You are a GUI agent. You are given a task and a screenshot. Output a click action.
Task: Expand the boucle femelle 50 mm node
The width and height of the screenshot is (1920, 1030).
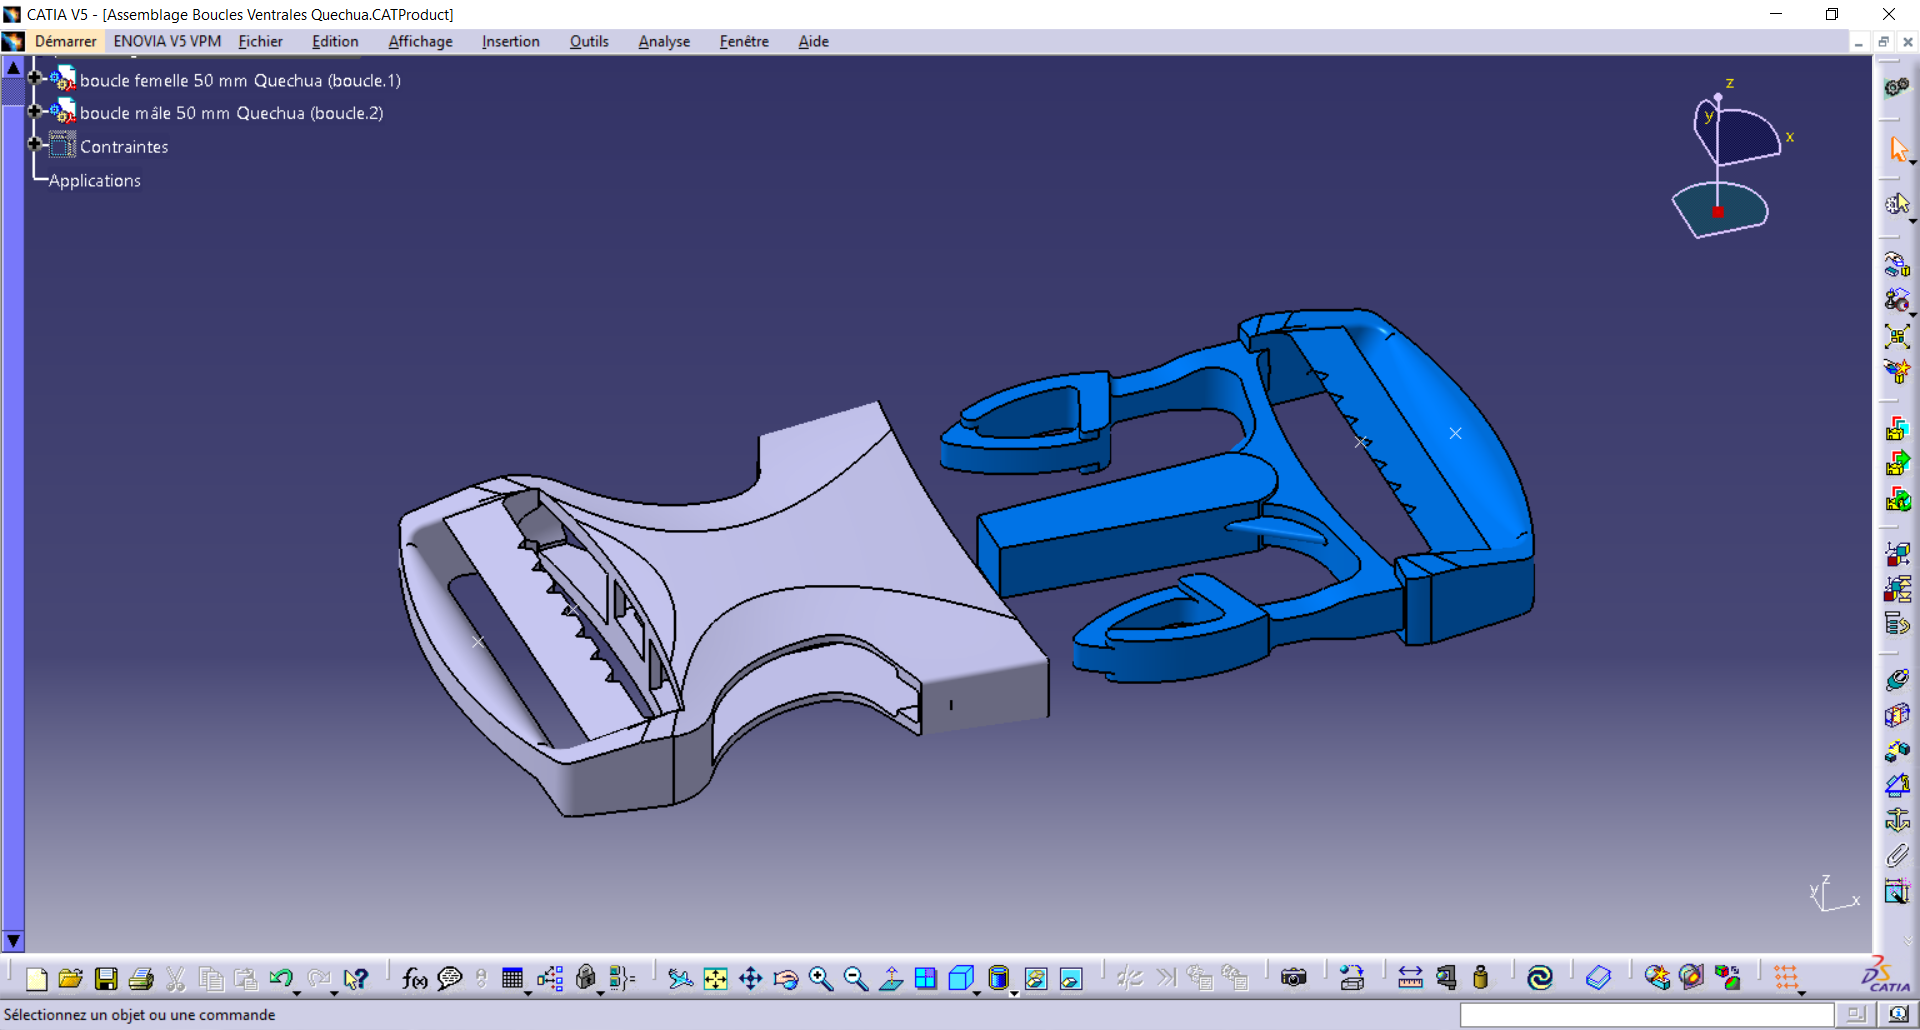pos(35,77)
